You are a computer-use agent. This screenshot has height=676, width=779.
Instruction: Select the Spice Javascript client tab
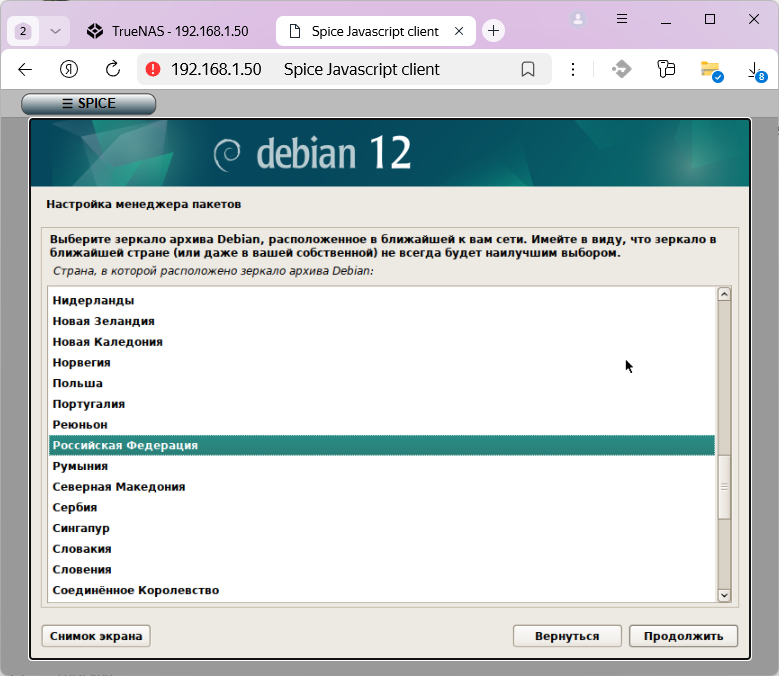[x=376, y=31]
